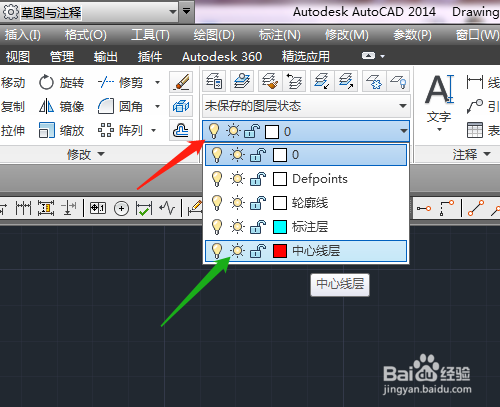
Task: Click the Table (表格) icon
Action: [x=475, y=130]
